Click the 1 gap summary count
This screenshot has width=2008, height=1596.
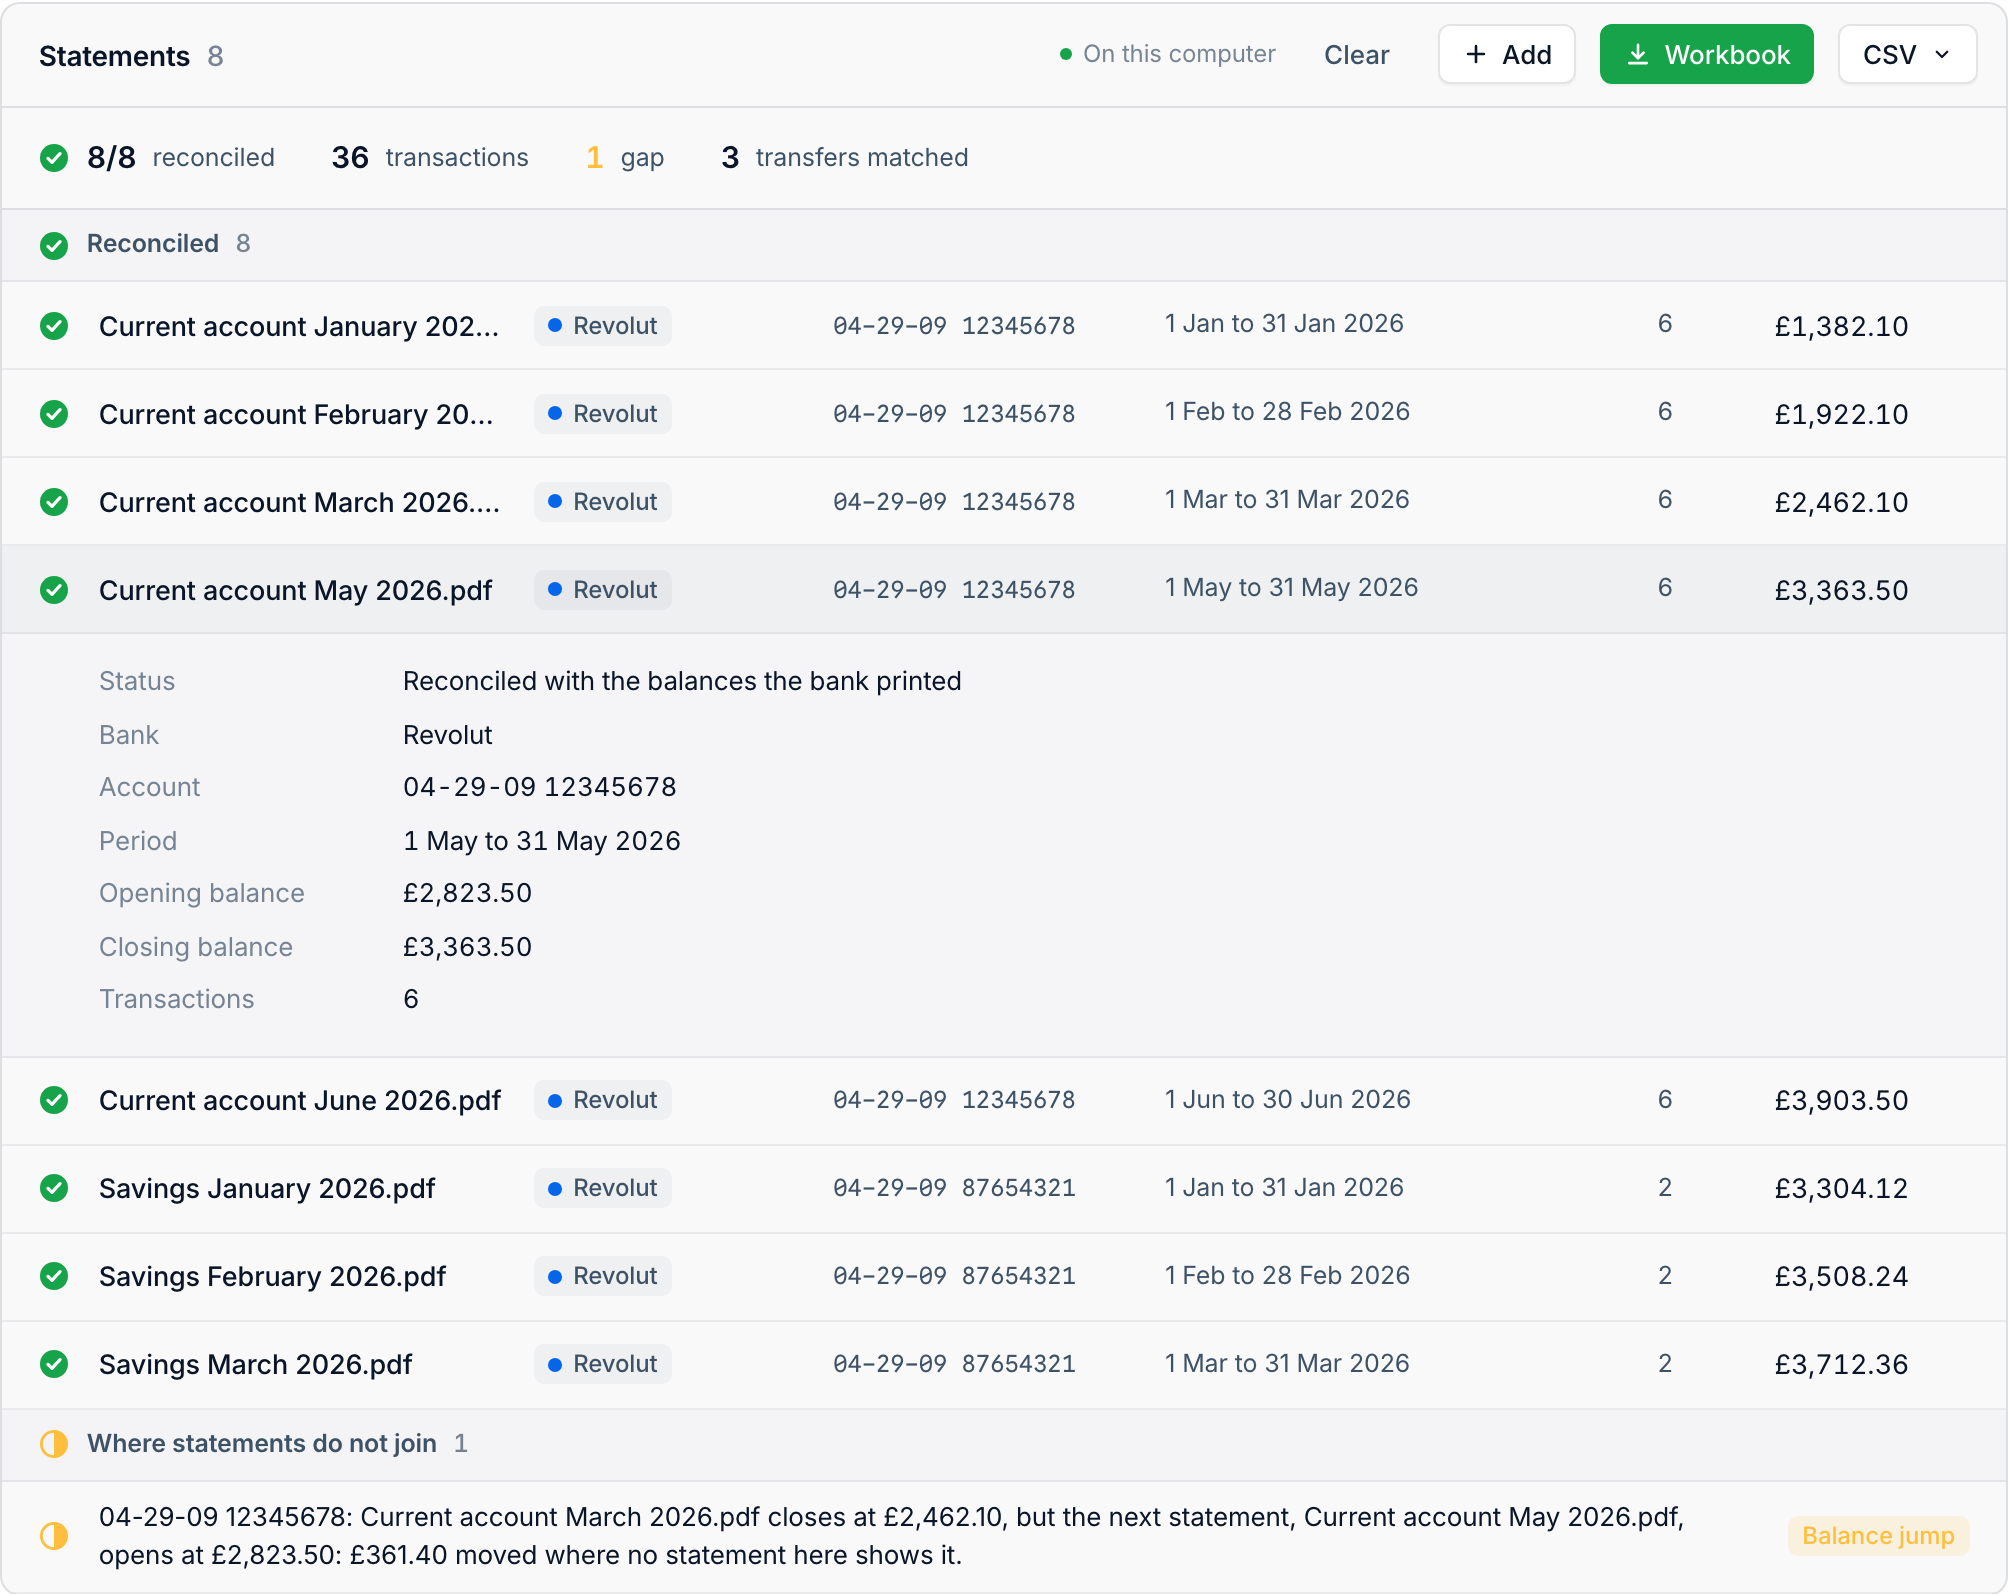click(x=625, y=158)
